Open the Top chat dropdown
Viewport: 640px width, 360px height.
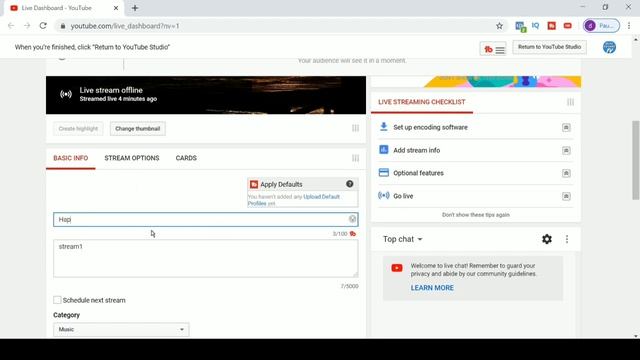pos(402,239)
